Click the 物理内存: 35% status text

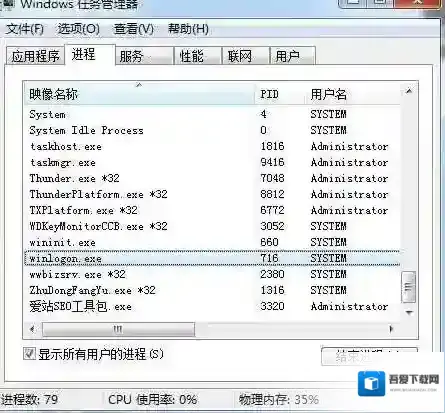click(x=279, y=399)
